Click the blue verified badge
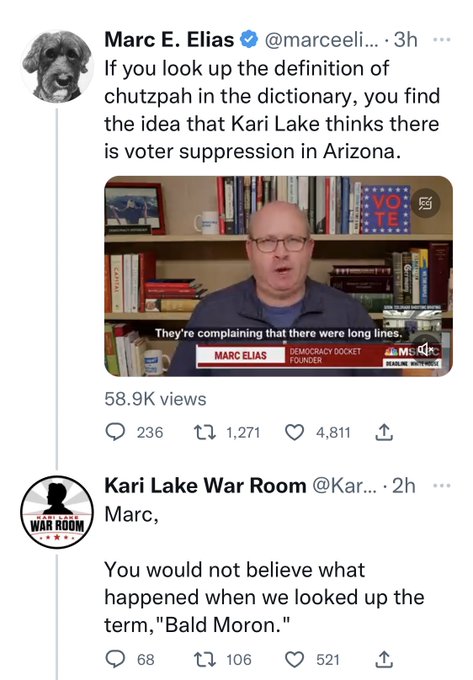473x680 pixels. coord(249,40)
